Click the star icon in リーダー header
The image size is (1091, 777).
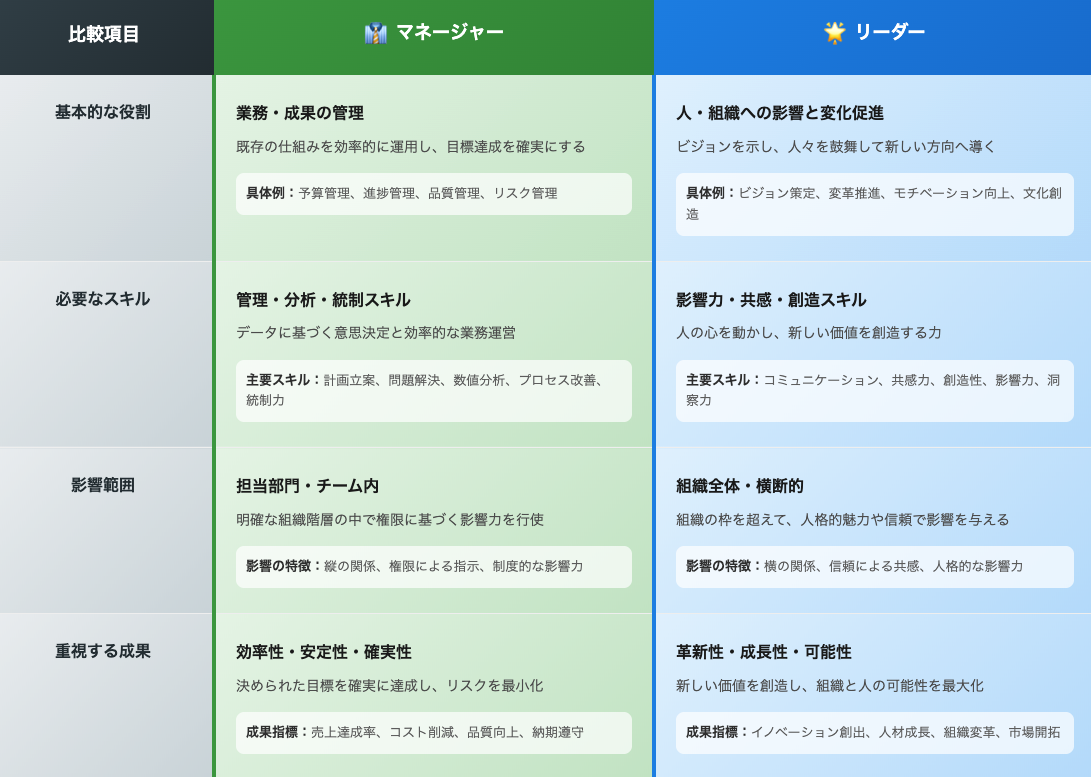[832, 30]
